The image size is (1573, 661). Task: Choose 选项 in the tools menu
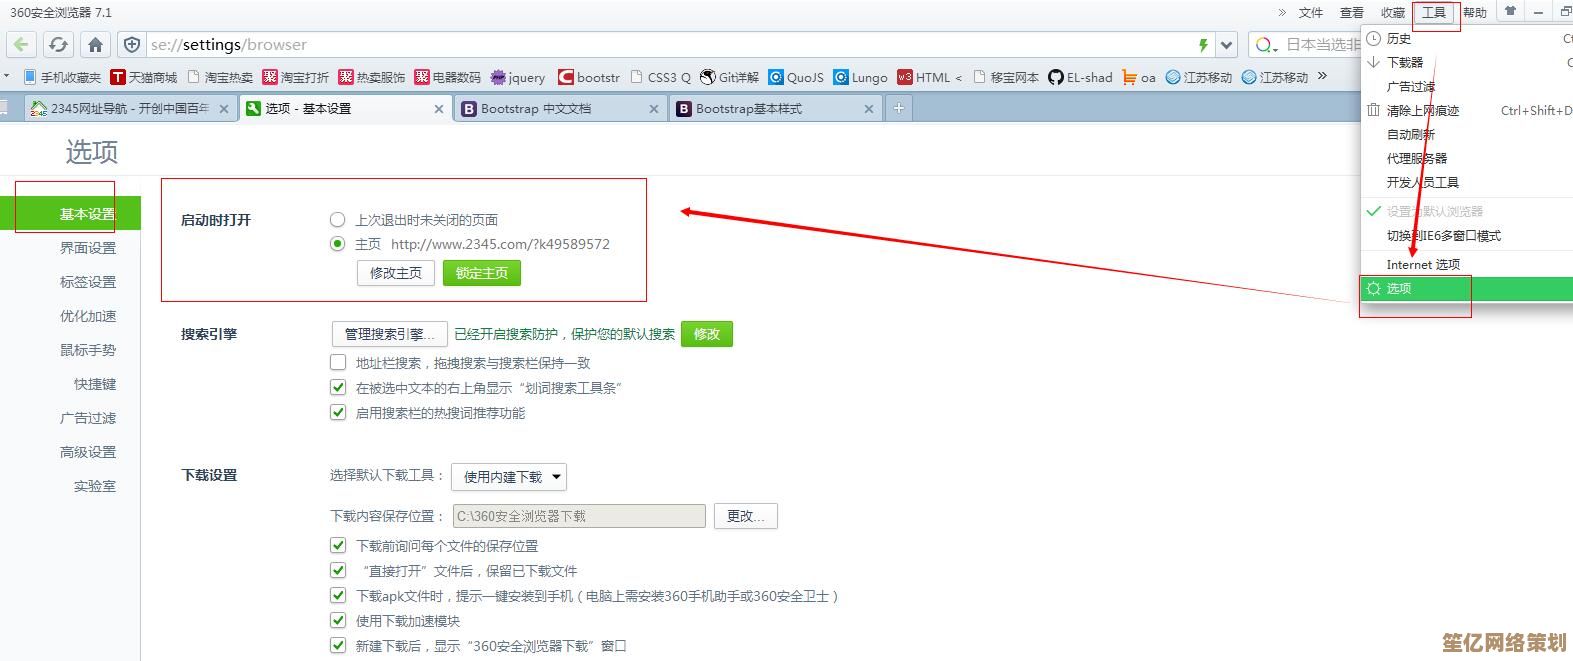[x=1400, y=288]
